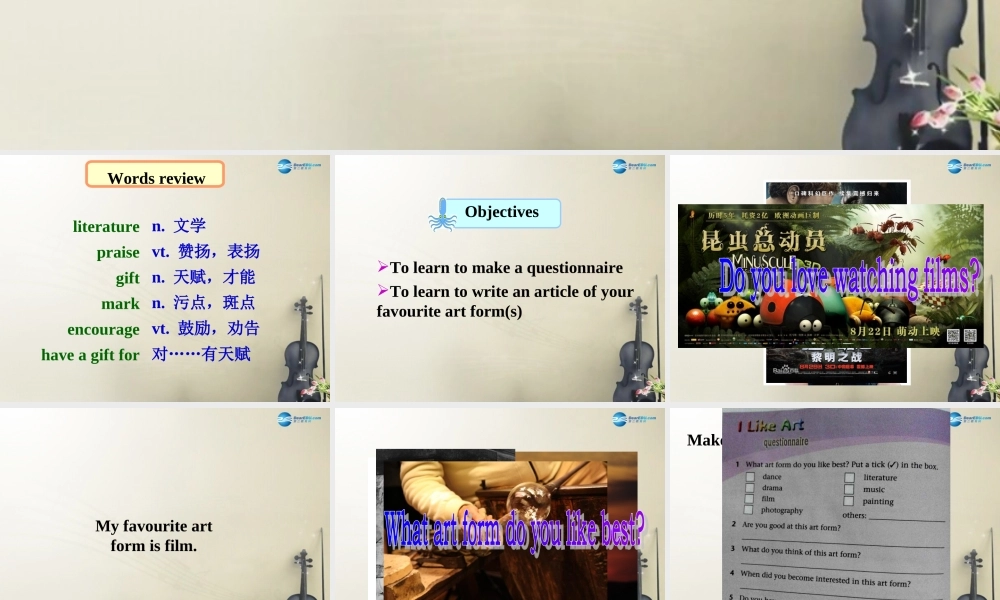Tick the dance checkbox in the questionnaire
The image size is (1000, 600).
tap(751, 477)
